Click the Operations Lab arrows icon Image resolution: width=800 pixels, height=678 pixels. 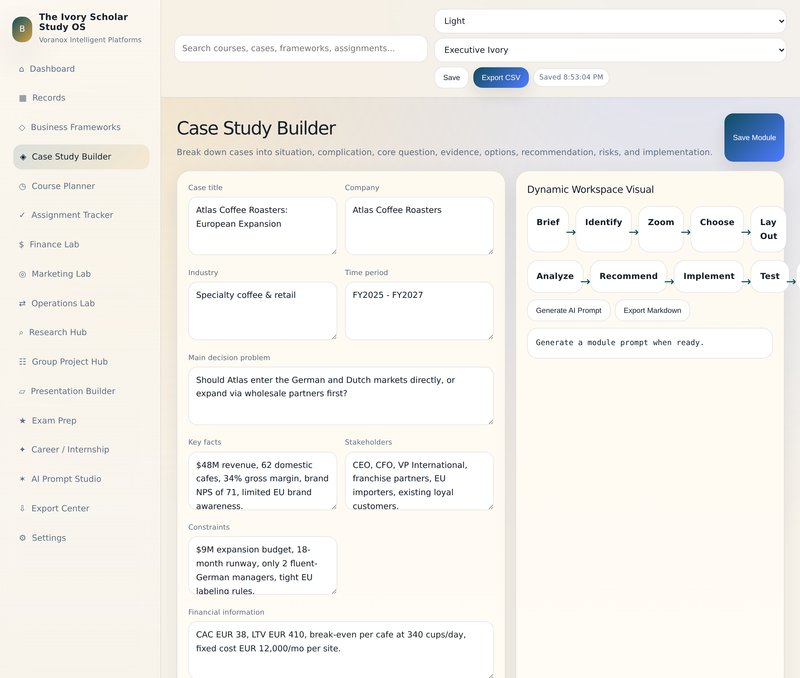pos(22,304)
